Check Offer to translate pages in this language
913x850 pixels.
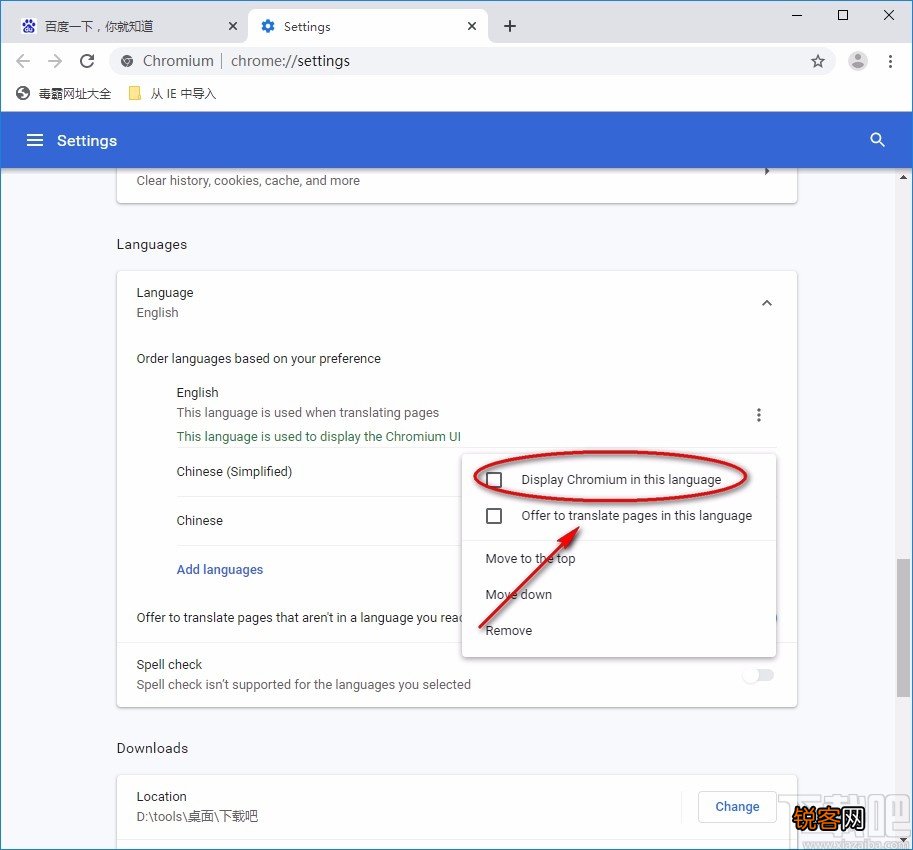click(494, 516)
